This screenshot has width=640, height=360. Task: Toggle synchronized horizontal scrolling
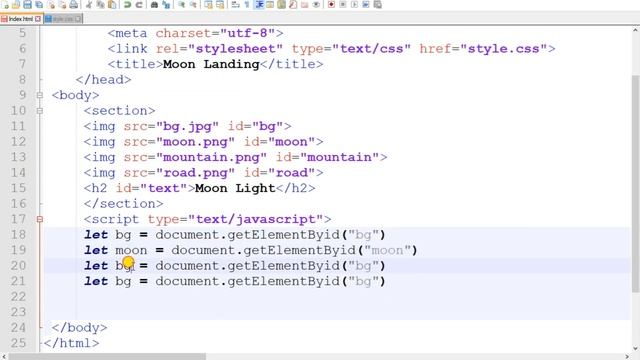pyautogui.click(x=220, y=5)
